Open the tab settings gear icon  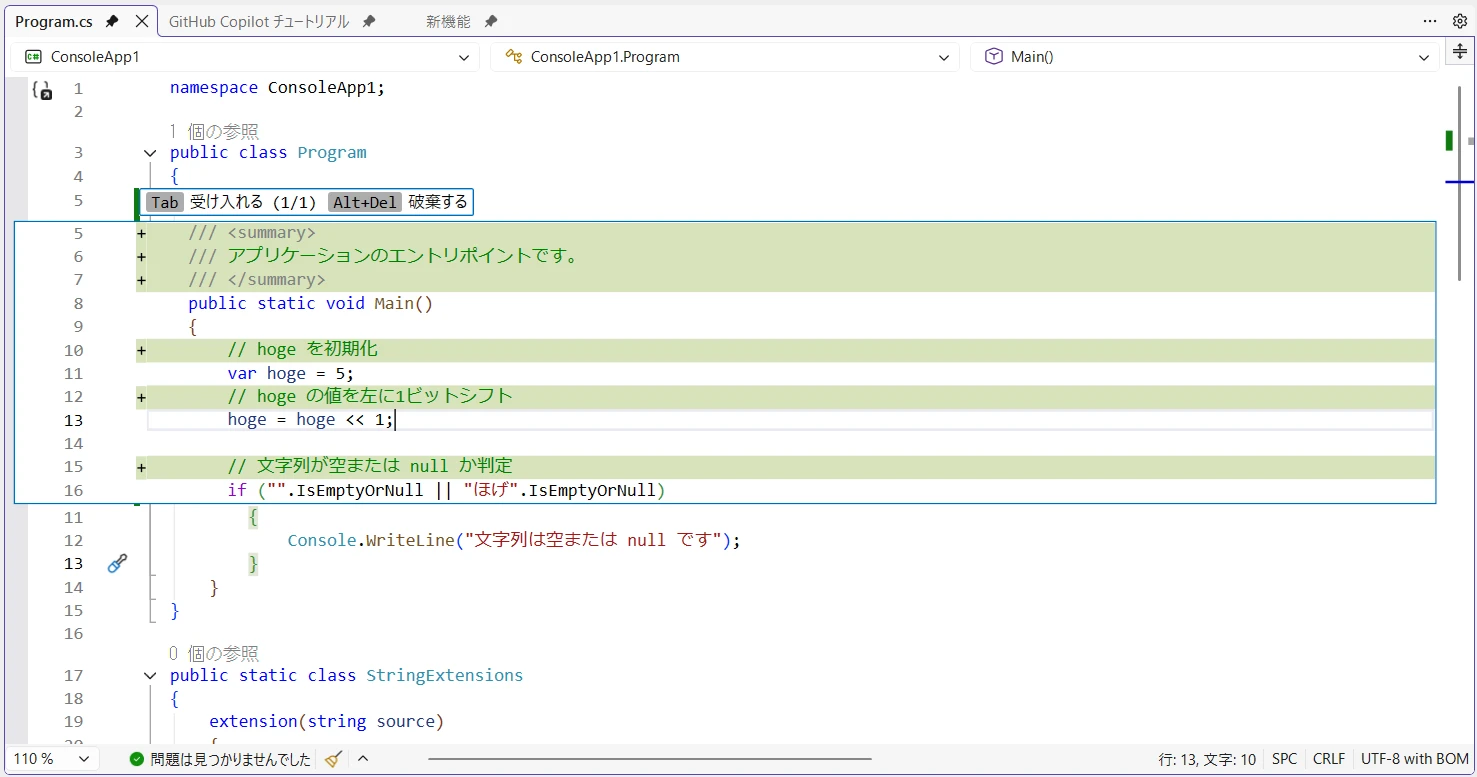pos(1459,21)
